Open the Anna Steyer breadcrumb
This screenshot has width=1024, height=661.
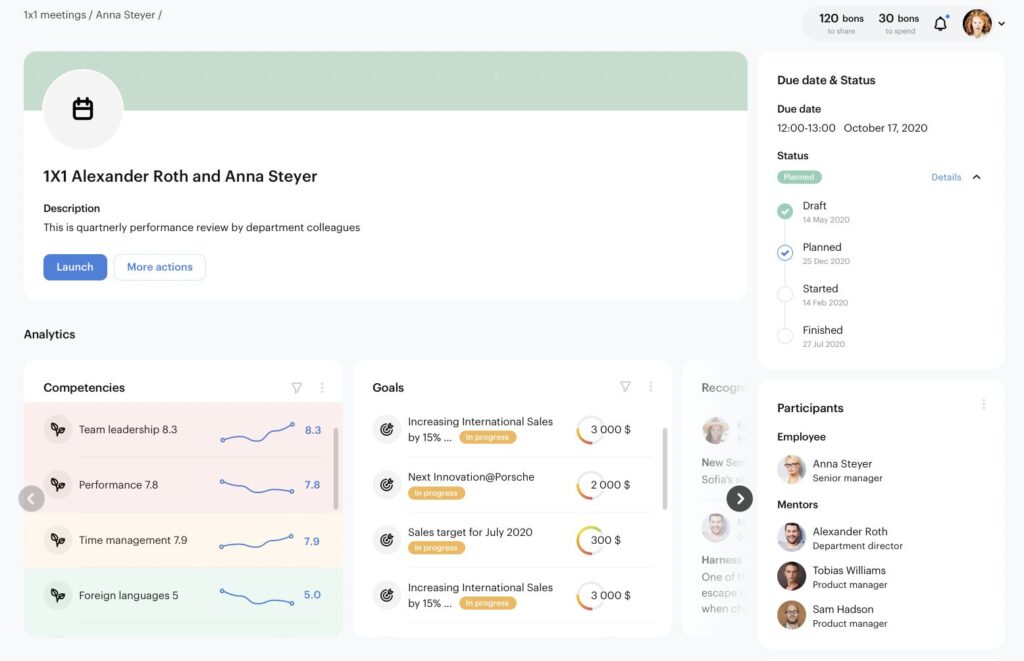(x=125, y=14)
